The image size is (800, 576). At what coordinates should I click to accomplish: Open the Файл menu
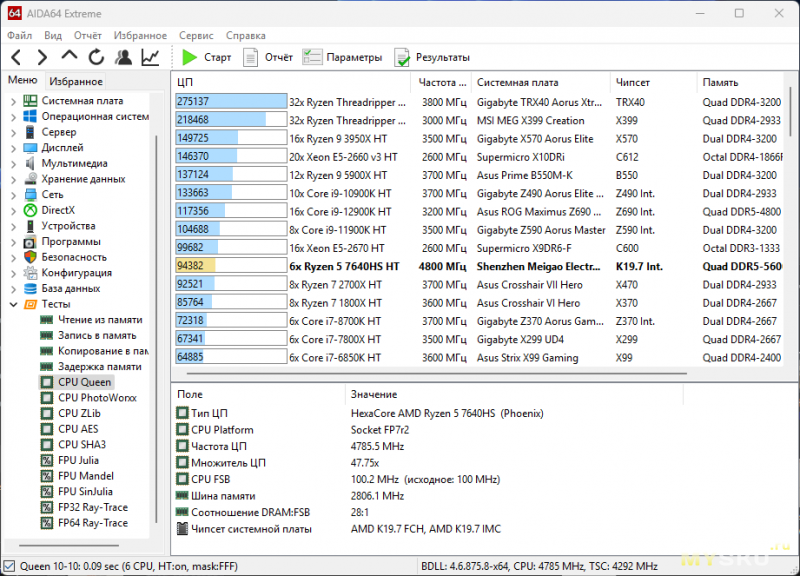[x=20, y=35]
